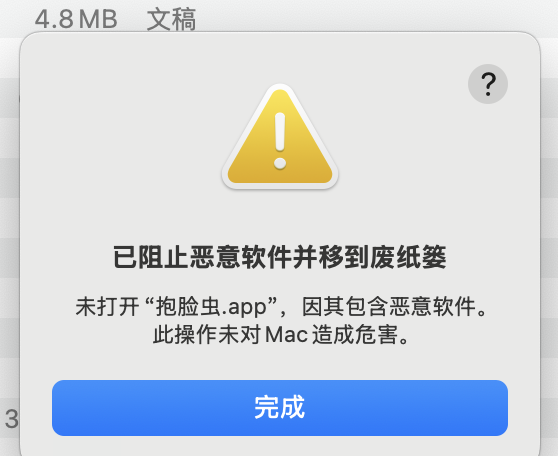The height and width of the screenshot is (456, 558).
Task: Click the partially hidden number 3 at left
Action: pyautogui.click(x=11, y=419)
